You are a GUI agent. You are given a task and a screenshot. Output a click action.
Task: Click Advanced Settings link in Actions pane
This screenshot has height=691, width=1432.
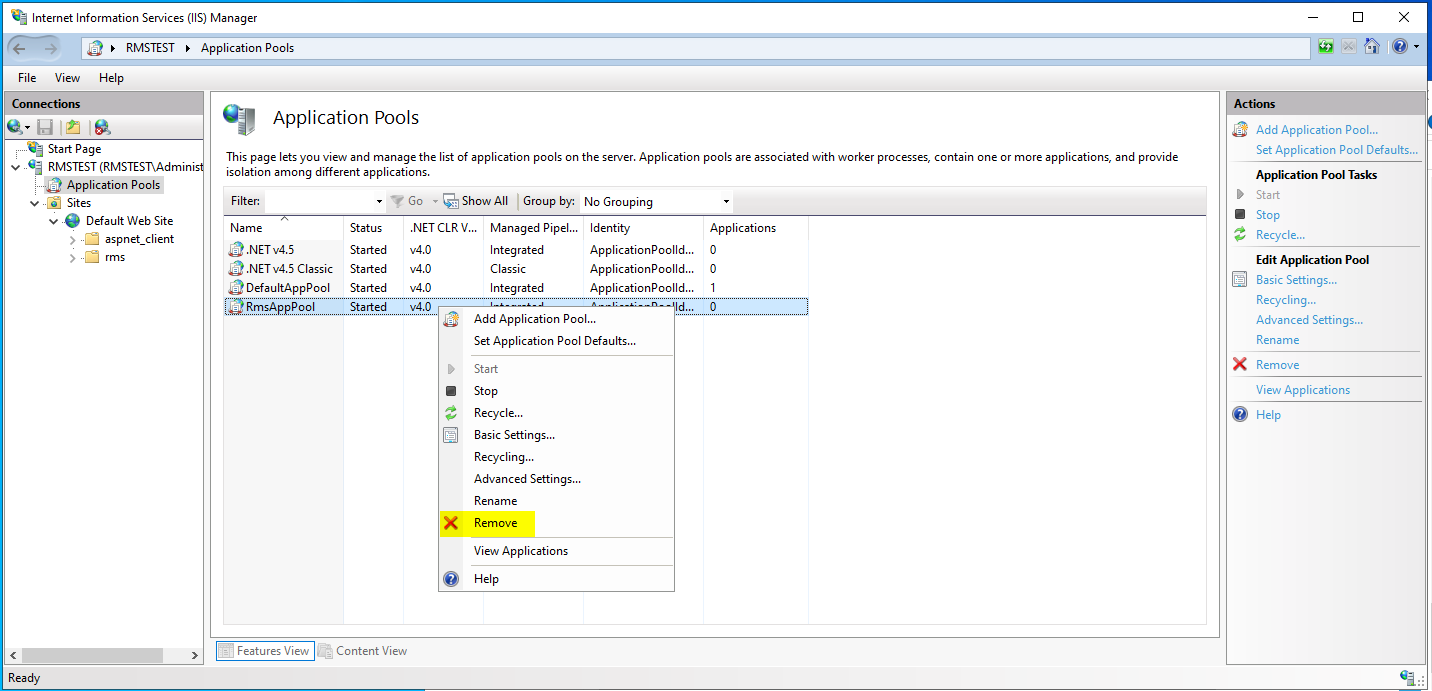[x=1309, y=320]
